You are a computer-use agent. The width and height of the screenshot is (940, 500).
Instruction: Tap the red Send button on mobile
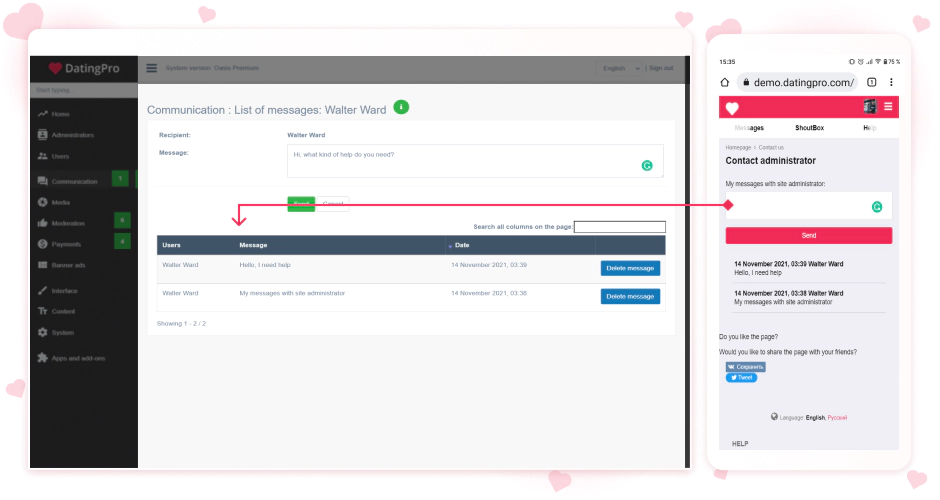[809, 236]
